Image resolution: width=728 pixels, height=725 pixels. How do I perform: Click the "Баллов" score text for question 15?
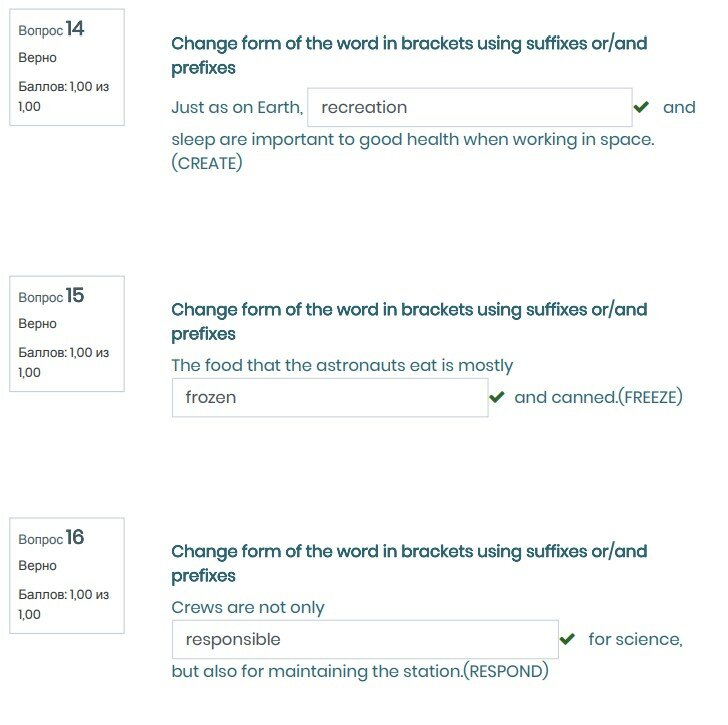(x=64, y=362)
